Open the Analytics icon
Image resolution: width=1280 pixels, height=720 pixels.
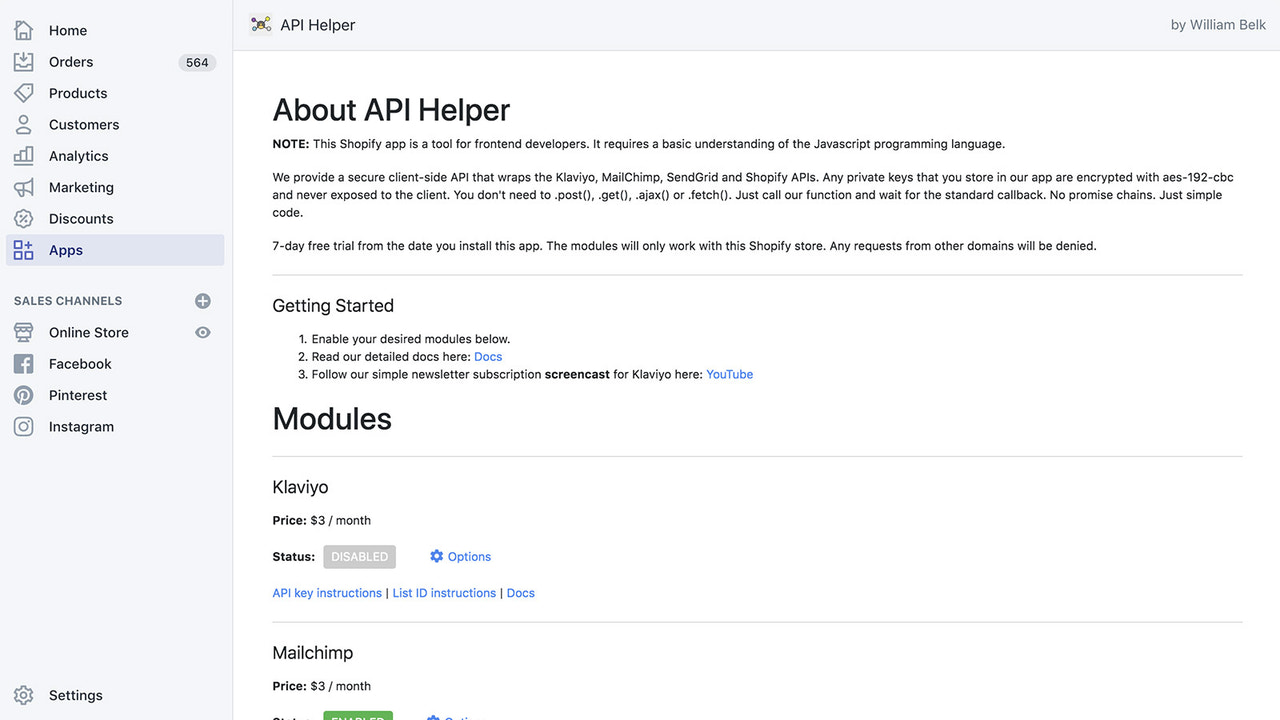[22, 156]
